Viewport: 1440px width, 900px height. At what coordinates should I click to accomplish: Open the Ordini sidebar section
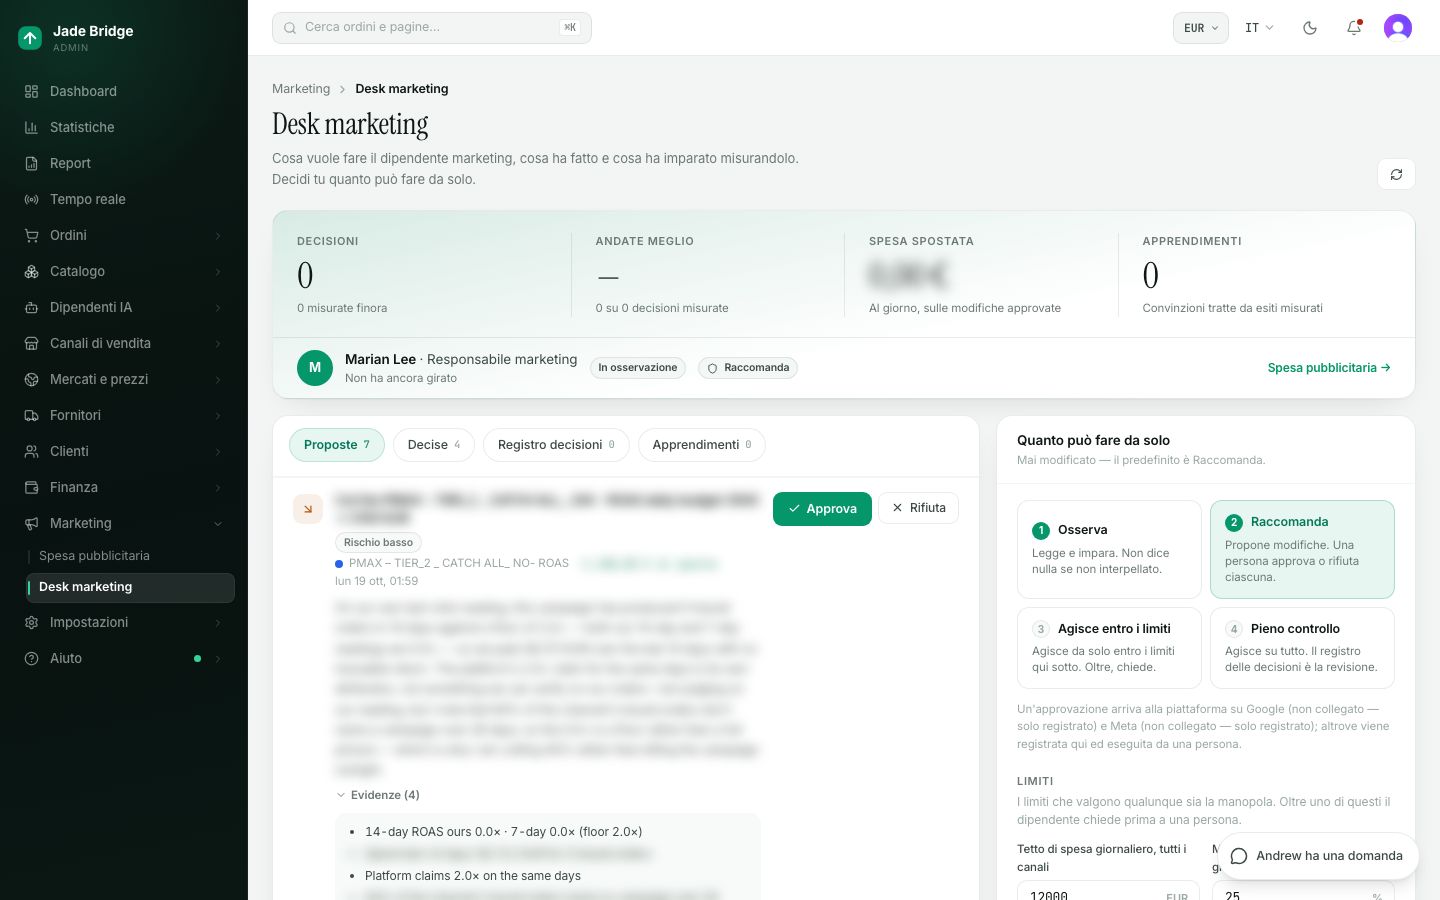point(124,235)
